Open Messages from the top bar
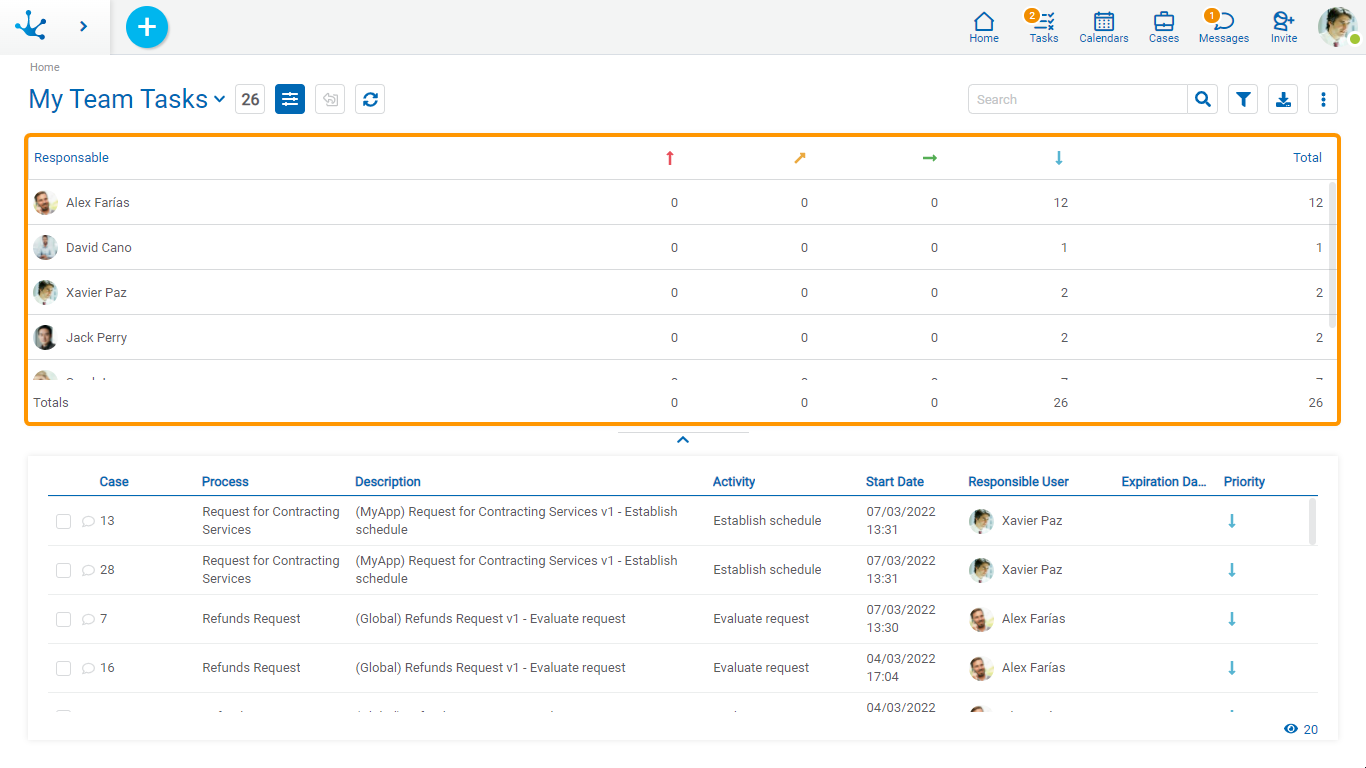This screenshot has width=1366, height=768. [1224, 27]
